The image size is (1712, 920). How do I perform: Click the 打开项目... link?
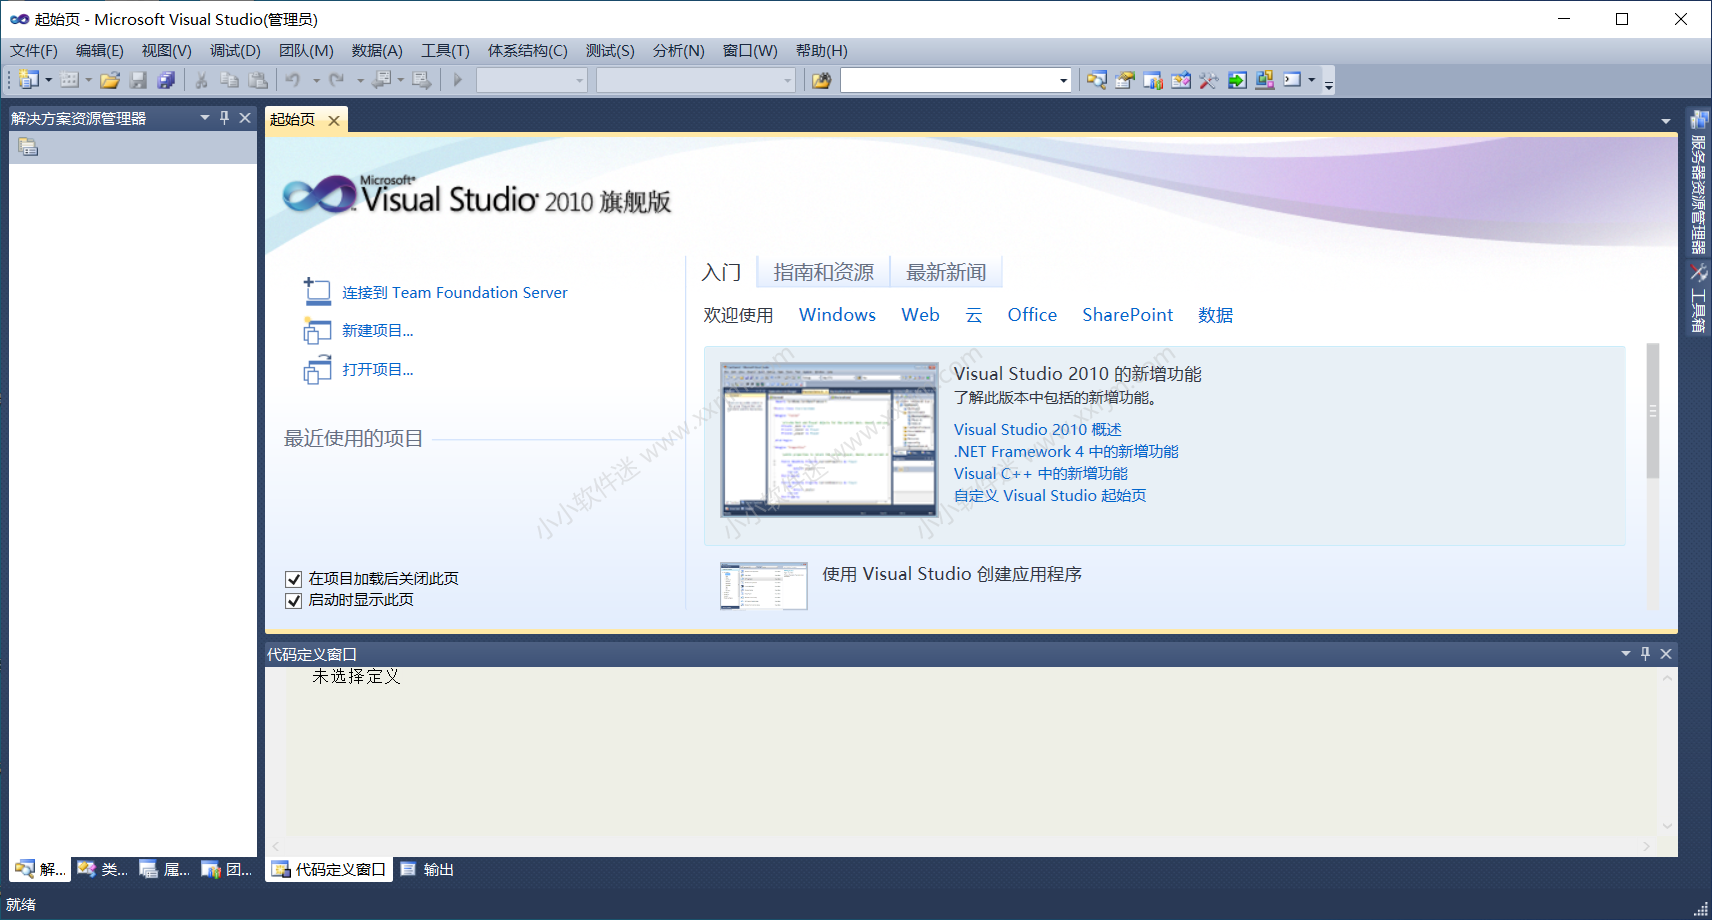point(377,370)
